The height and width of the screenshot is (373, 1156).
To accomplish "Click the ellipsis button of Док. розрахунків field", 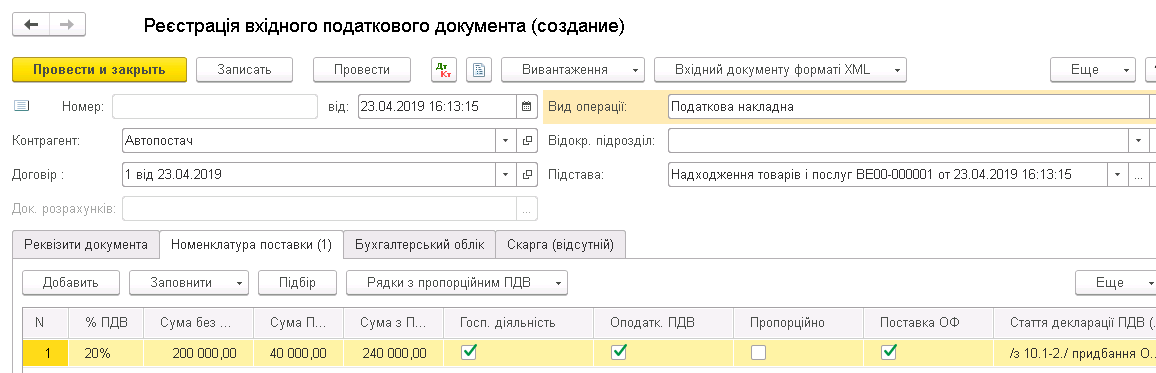I will point(526,209).
